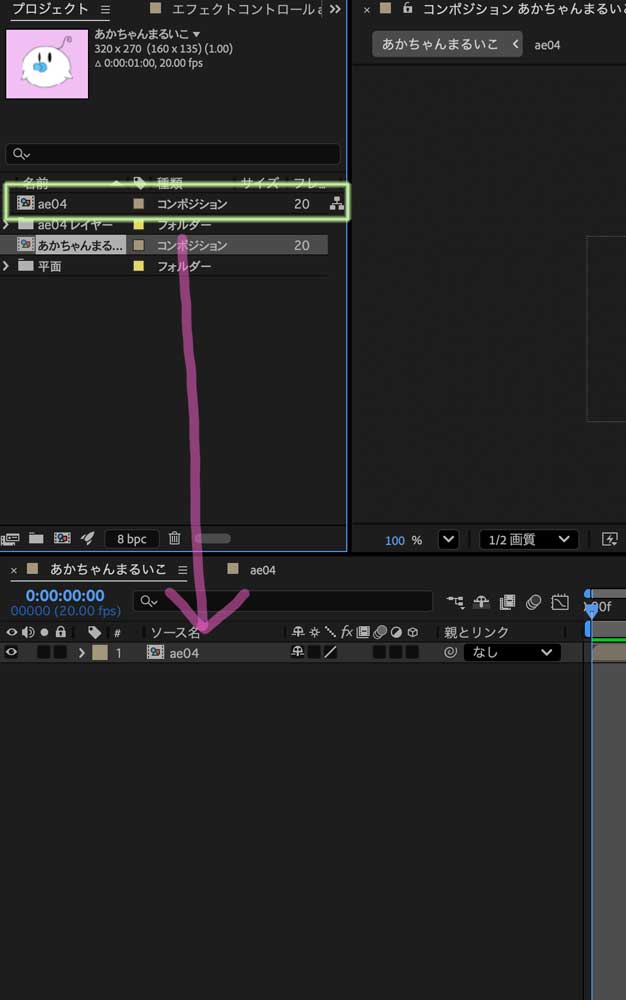The image size is (626, 1000).
Task: Expand the ae04 レイヤー folder
Action: [6, 224]
